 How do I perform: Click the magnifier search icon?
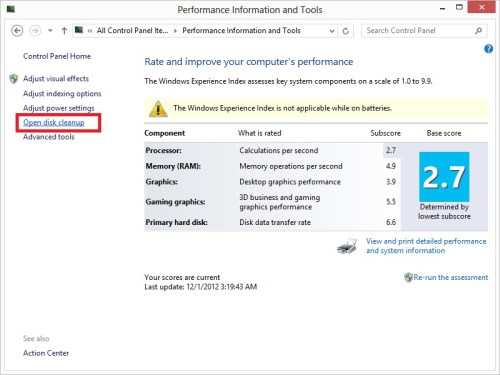(478, 31)
